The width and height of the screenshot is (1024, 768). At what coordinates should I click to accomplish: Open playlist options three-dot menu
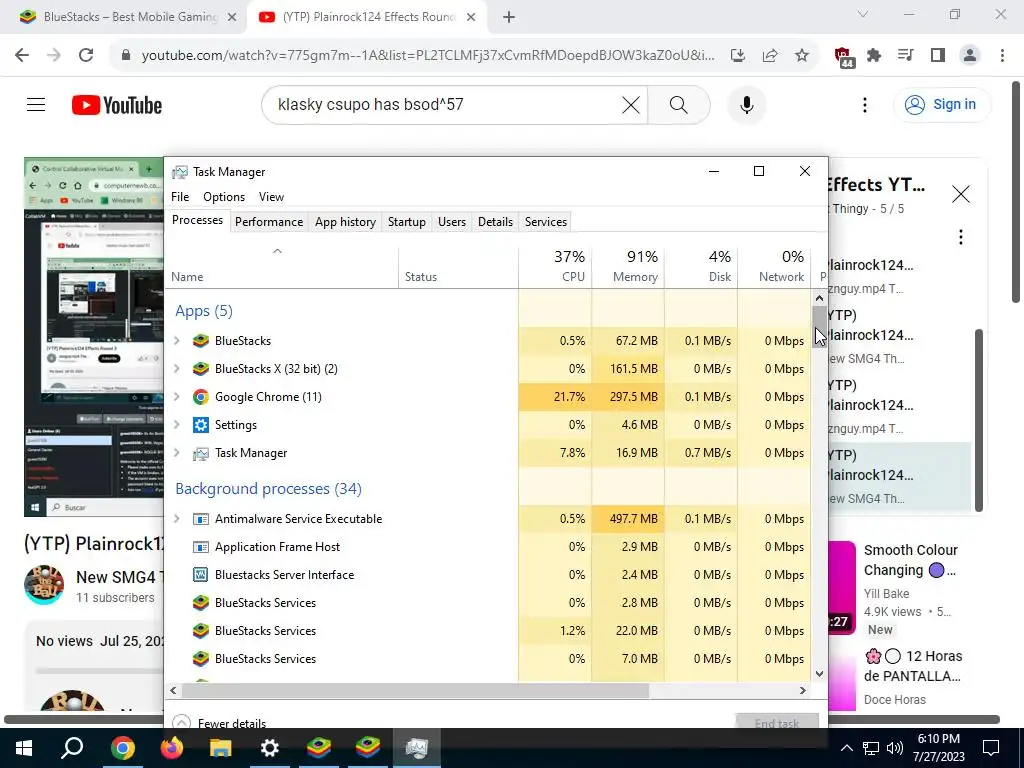tap(961, 236)
